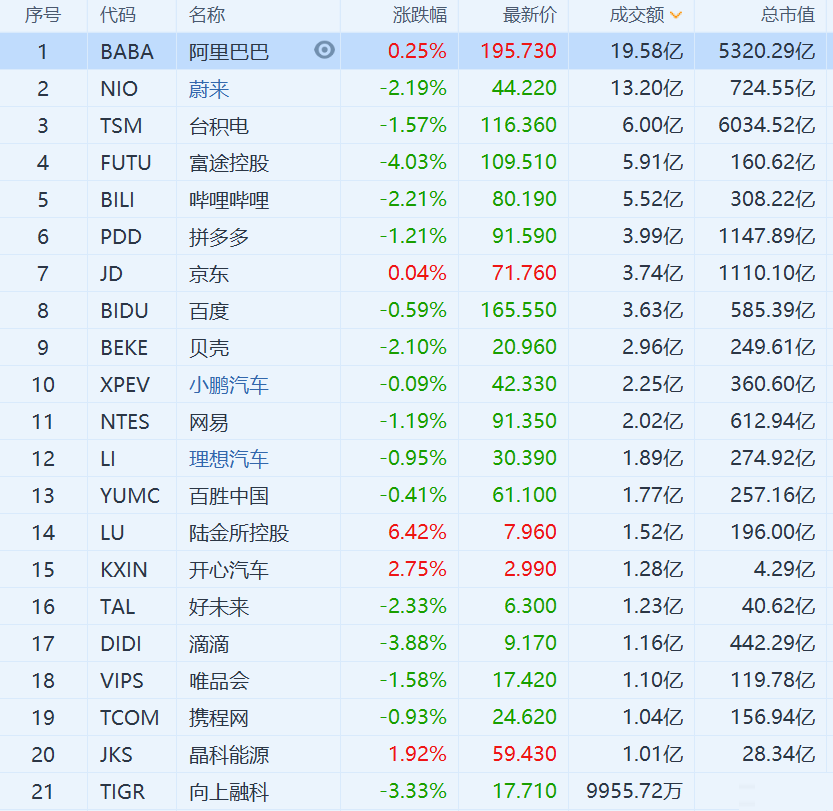Viewport: 833px width, 811px height.
Task: Click the 台积电 stock name
Action: click(219, 126)
